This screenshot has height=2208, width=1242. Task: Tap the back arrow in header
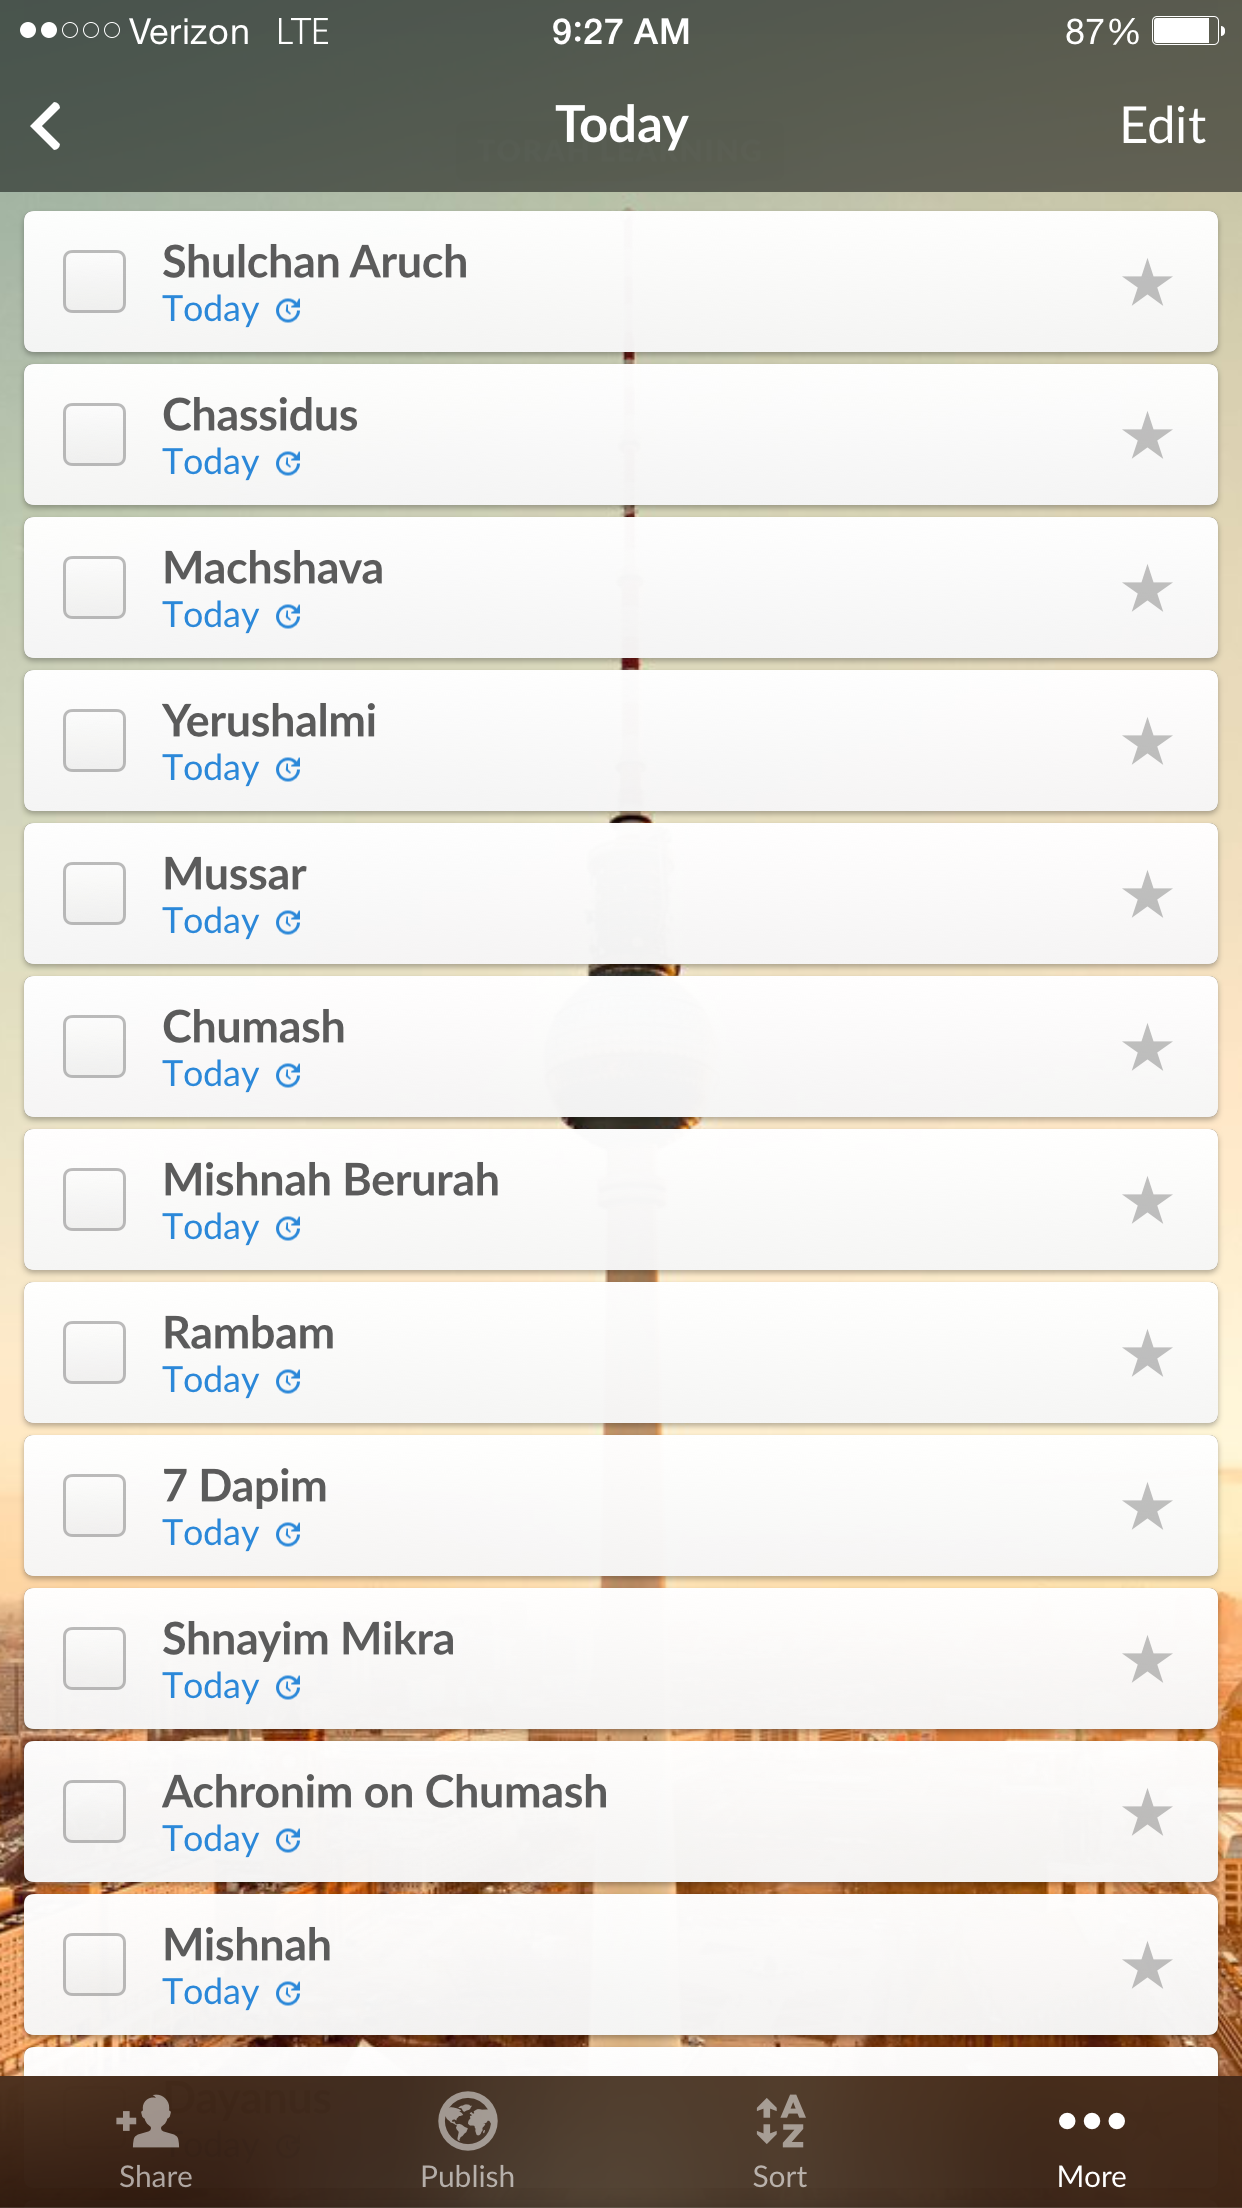[47, 127]
